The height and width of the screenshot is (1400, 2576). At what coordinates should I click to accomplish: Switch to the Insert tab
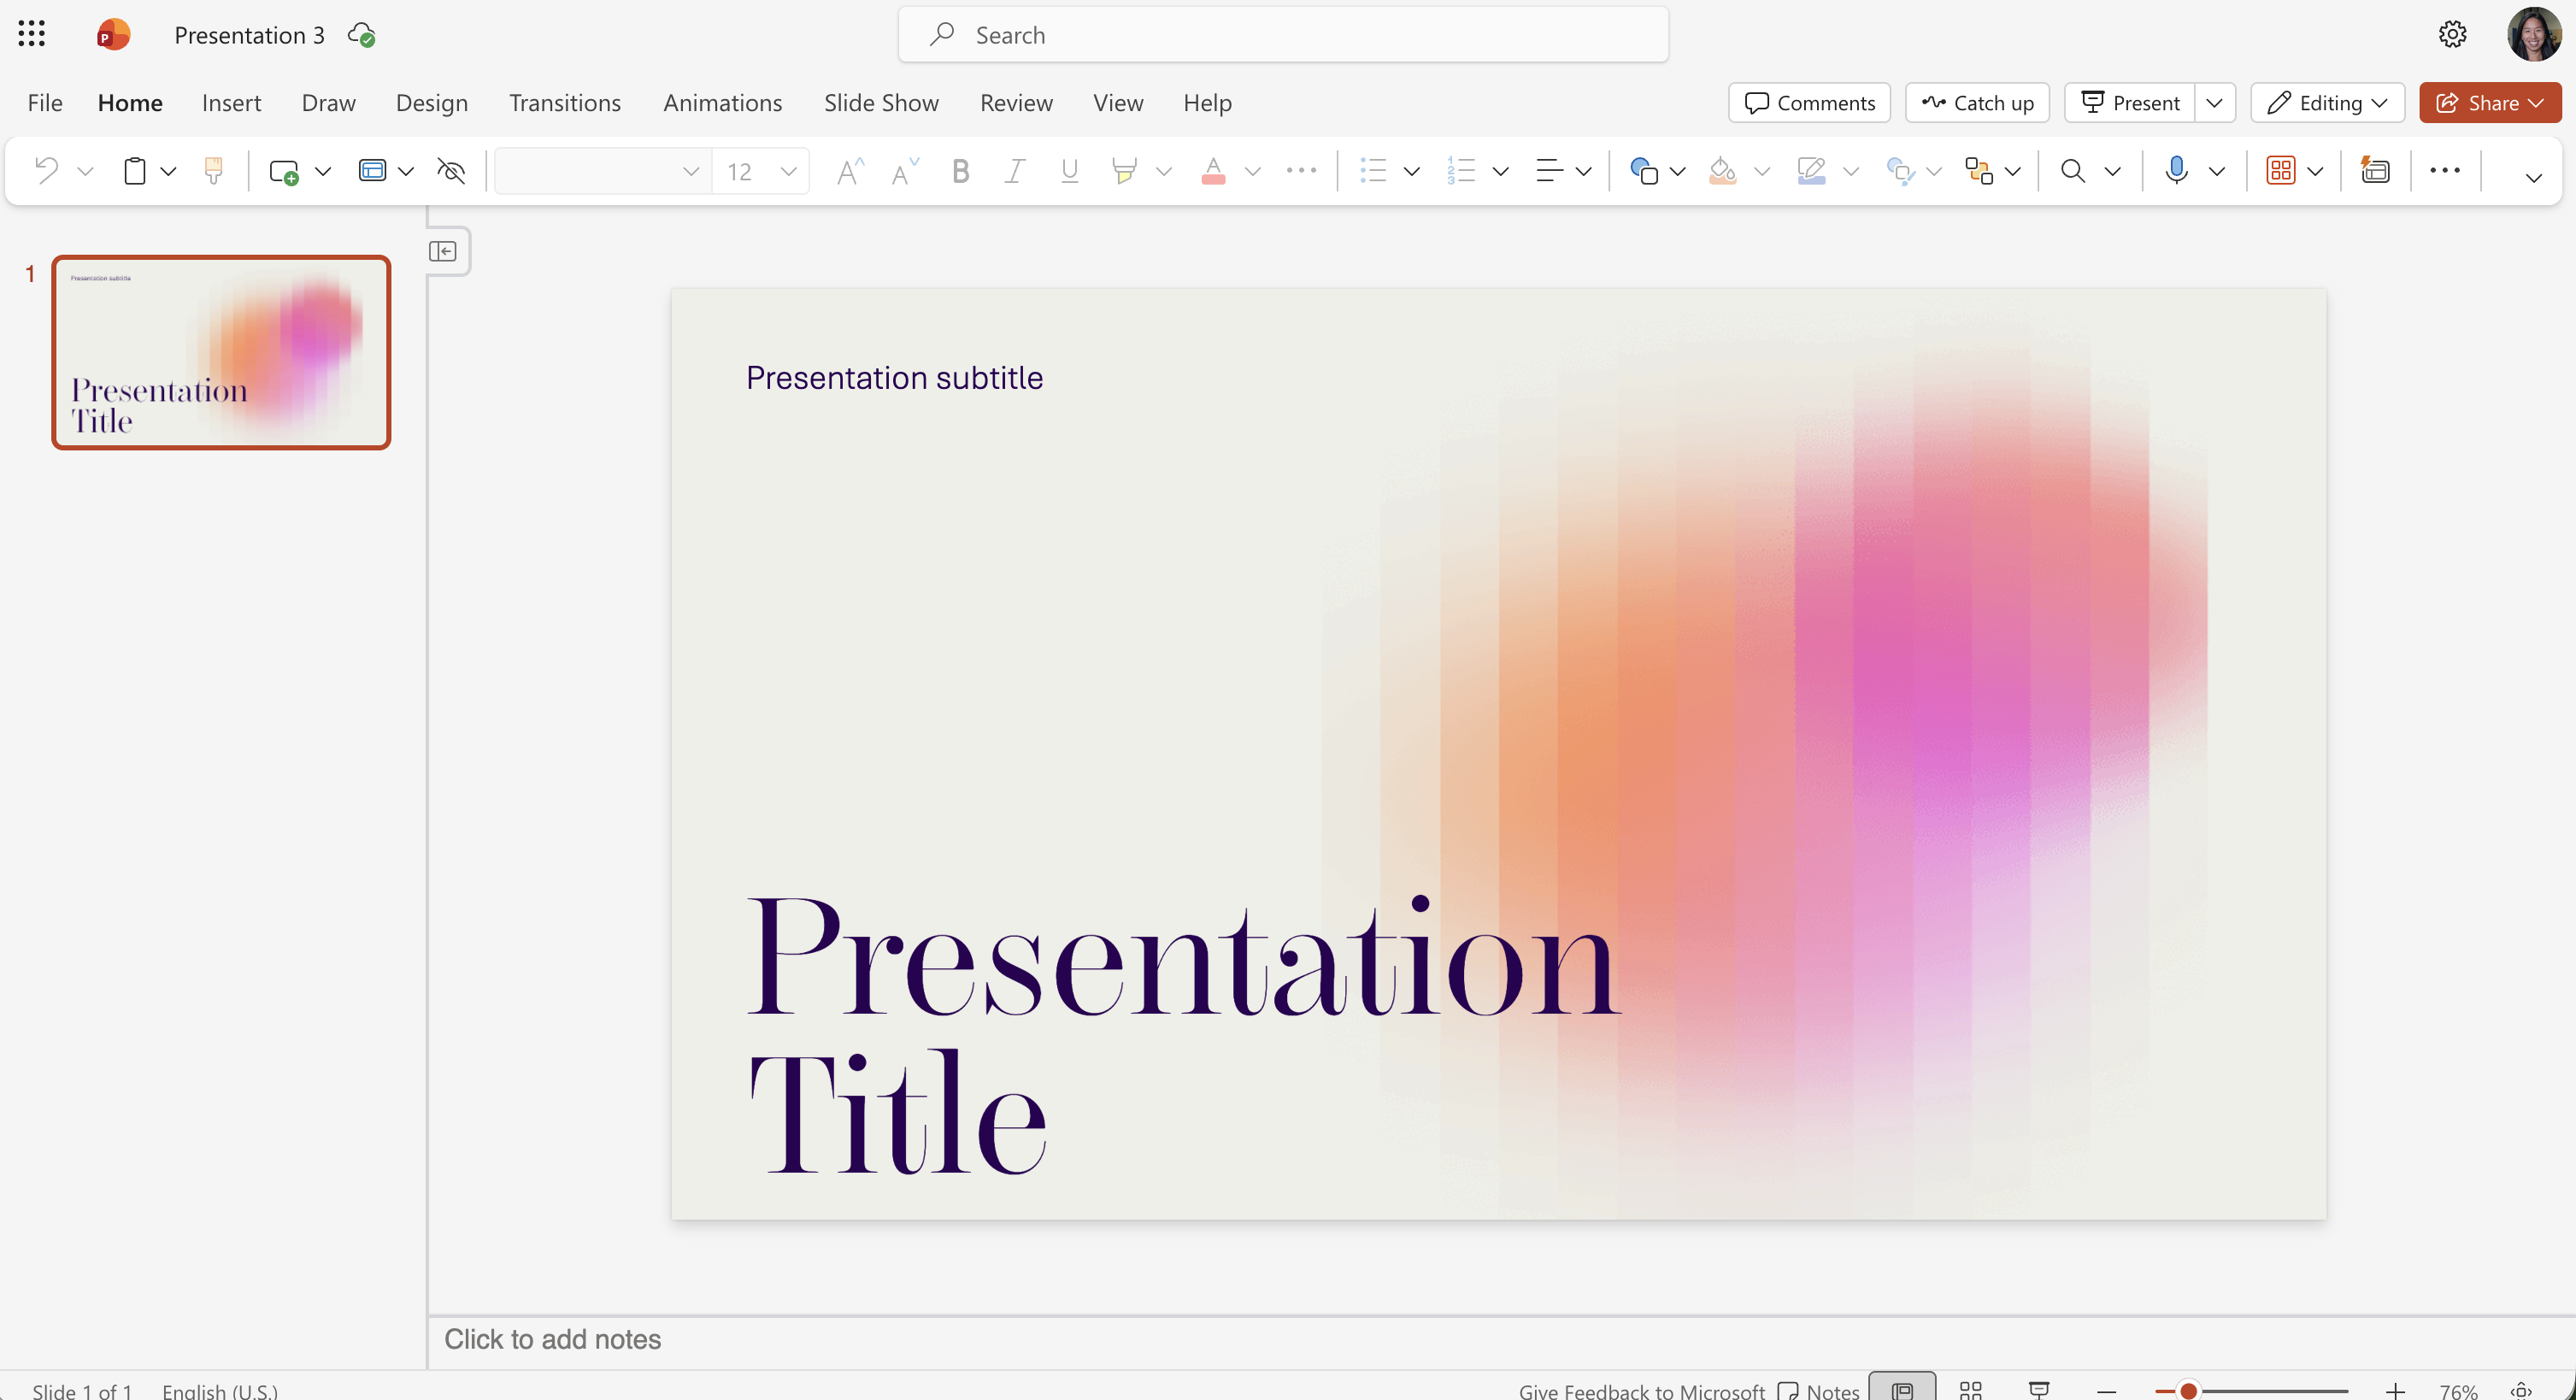(x=231, y=103)
